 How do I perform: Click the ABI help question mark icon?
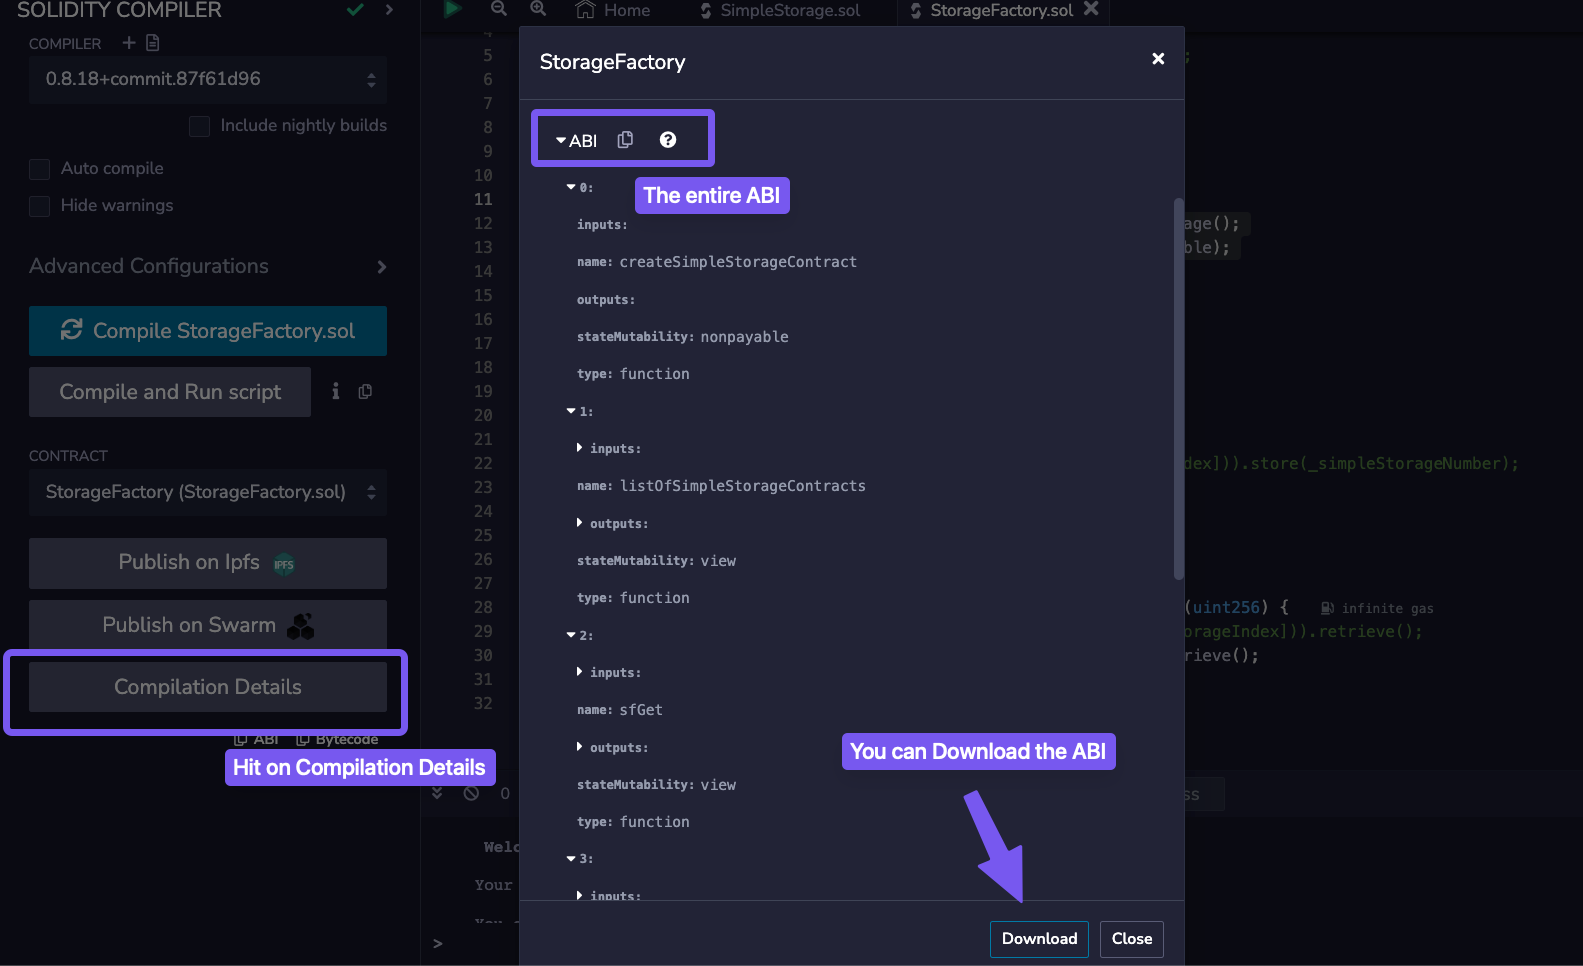pyautogui.click(x=668, y=140)
